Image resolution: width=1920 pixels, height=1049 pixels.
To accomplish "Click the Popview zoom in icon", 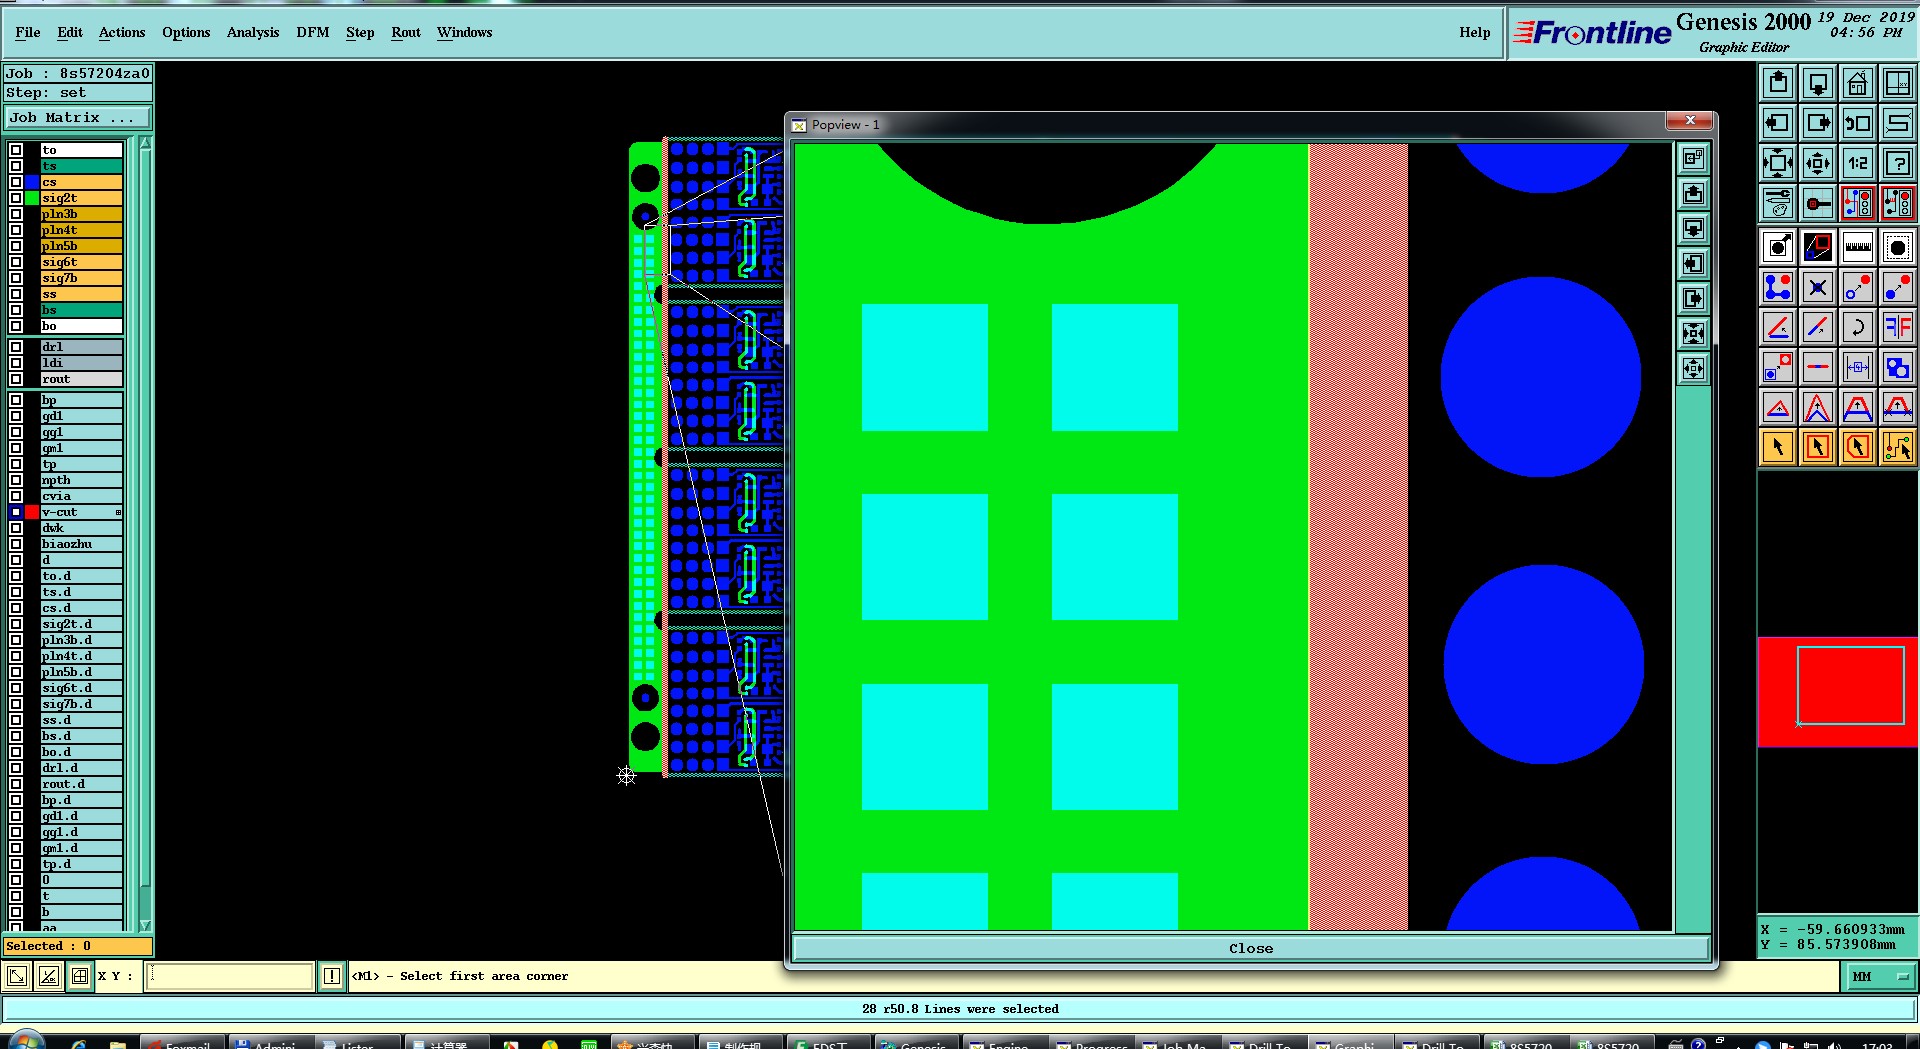I will [x=1693, y=333].
